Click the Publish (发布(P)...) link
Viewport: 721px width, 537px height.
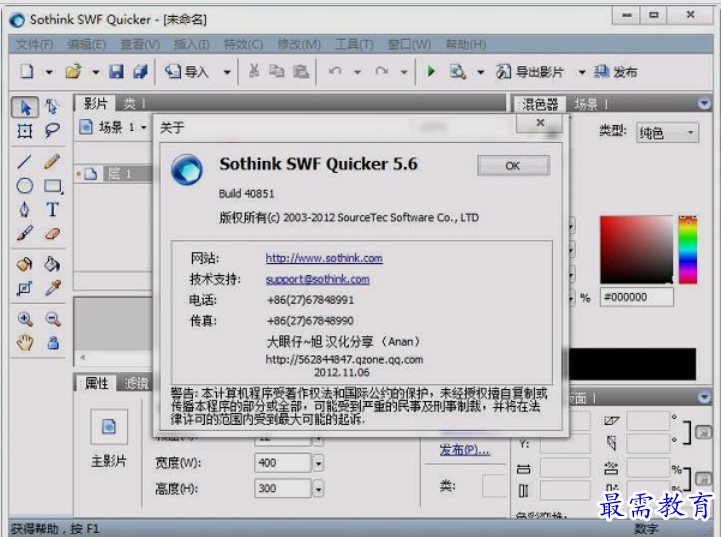point(464,450)
